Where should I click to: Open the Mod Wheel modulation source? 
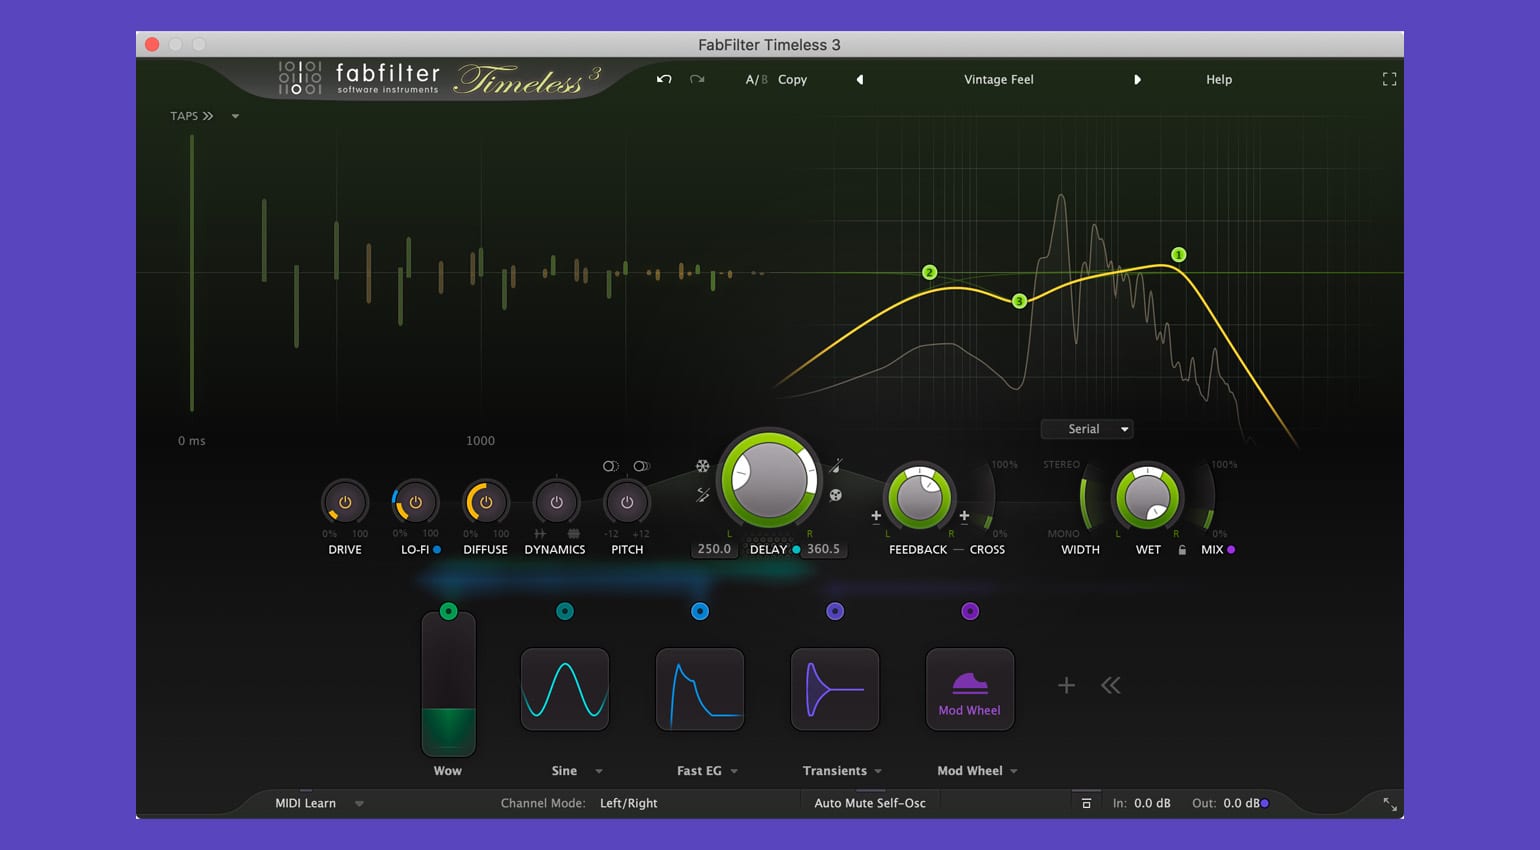(x=970, y=689)
